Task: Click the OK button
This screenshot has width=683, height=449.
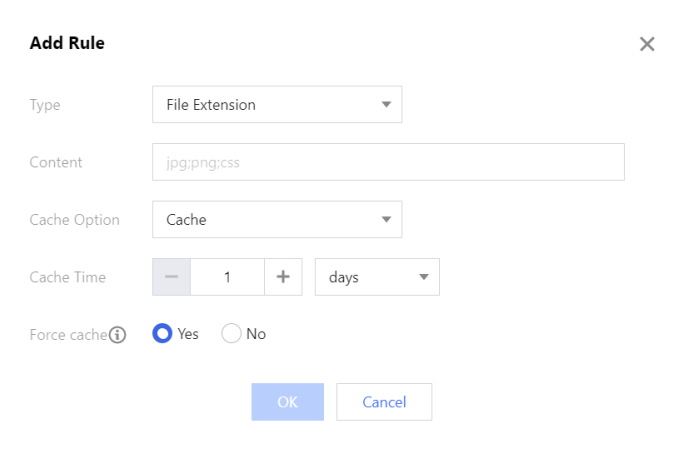Action: [x=287, y=402]
